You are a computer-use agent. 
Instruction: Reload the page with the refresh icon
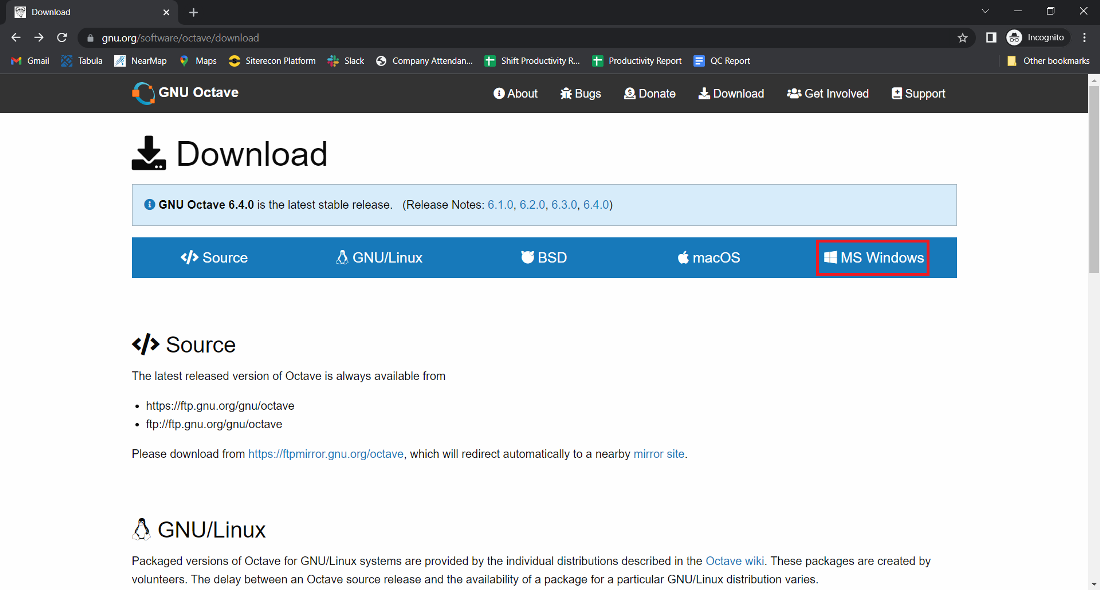pyautogui.click(x=62, y=38)
